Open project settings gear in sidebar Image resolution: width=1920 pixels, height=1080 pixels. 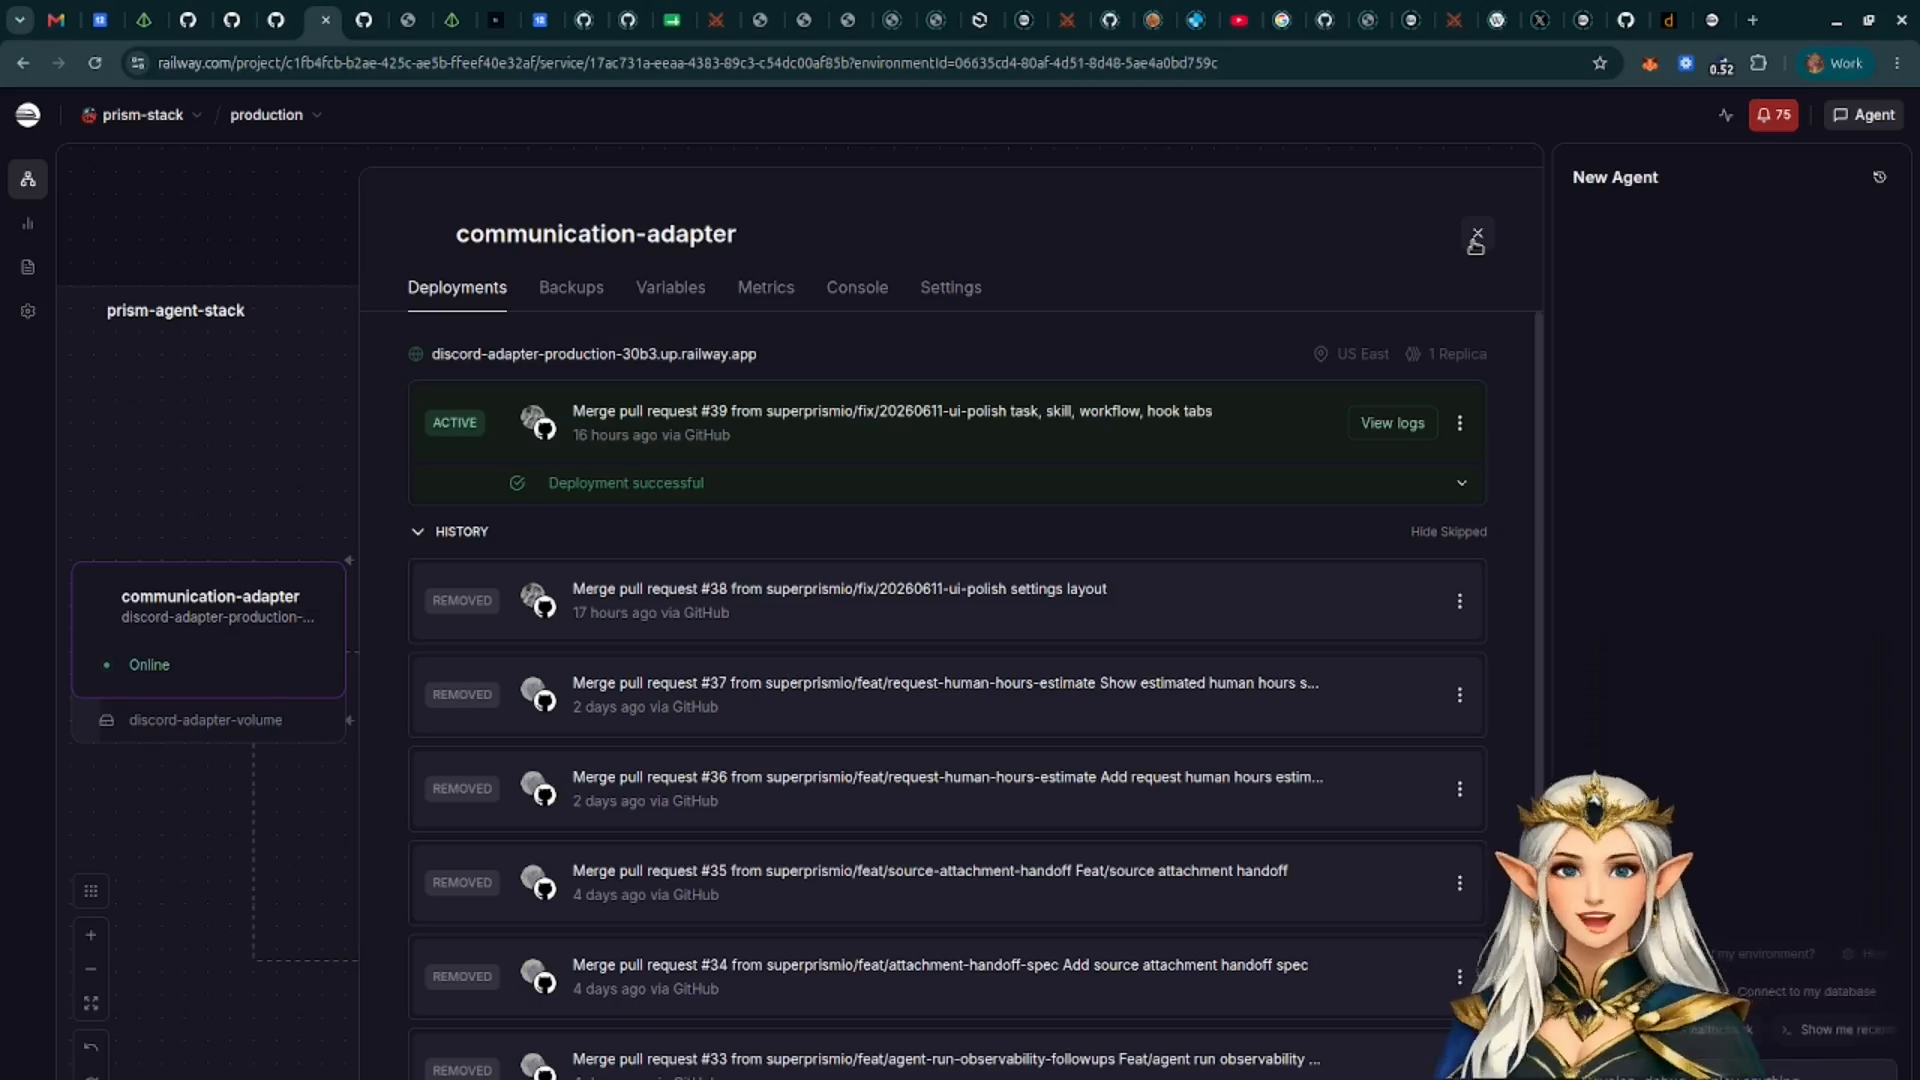[x=28, y=311]
